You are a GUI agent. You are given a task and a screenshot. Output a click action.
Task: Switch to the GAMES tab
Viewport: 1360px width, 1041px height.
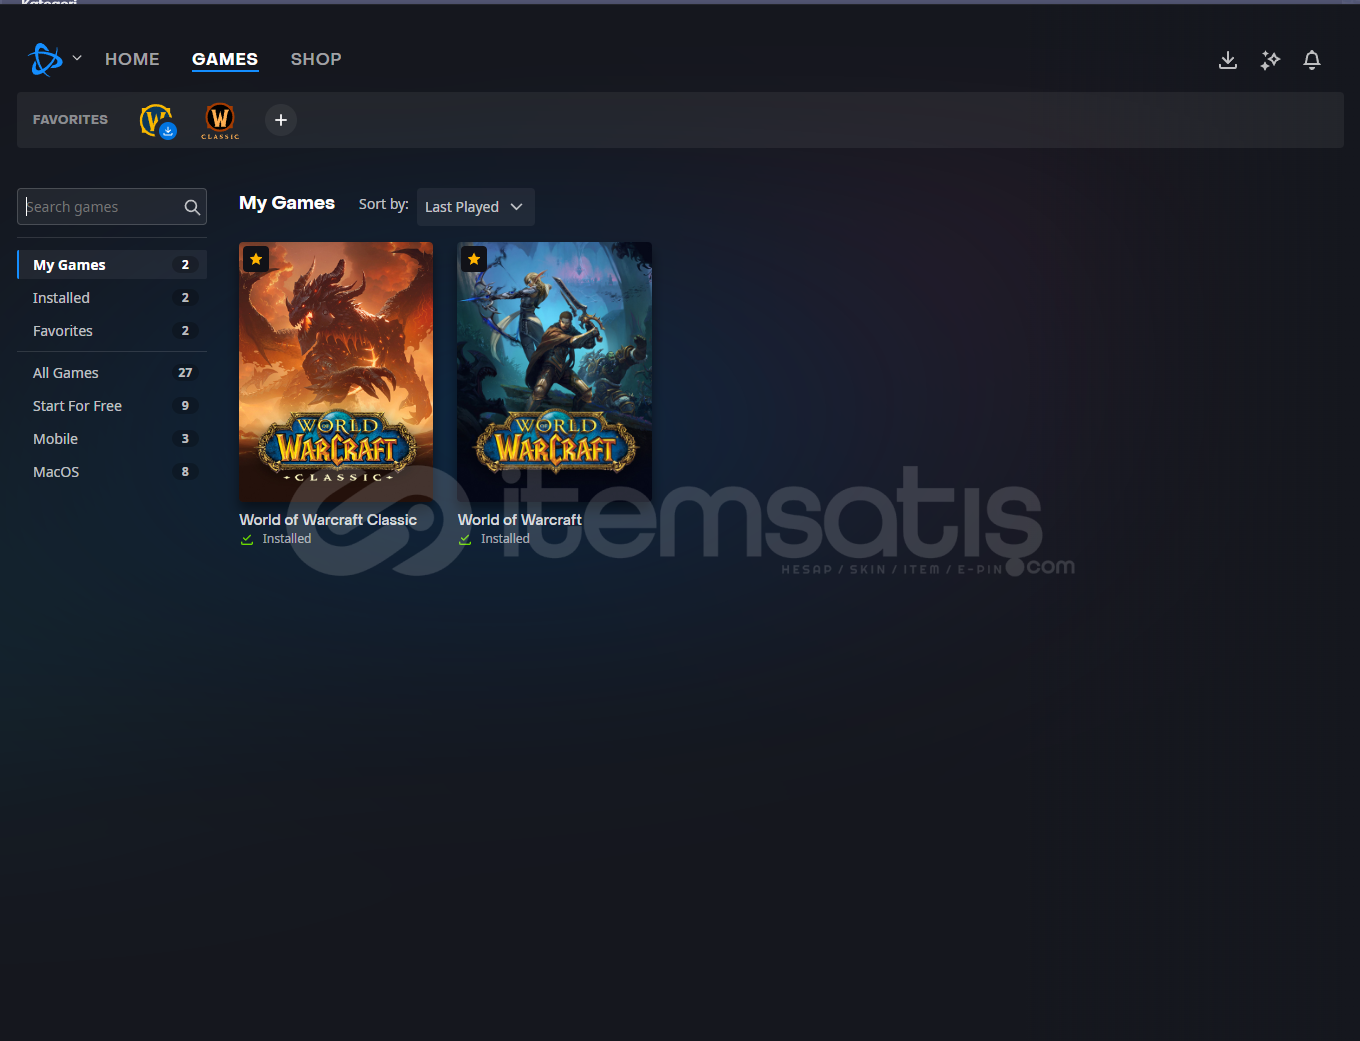[x=225, y=59]
